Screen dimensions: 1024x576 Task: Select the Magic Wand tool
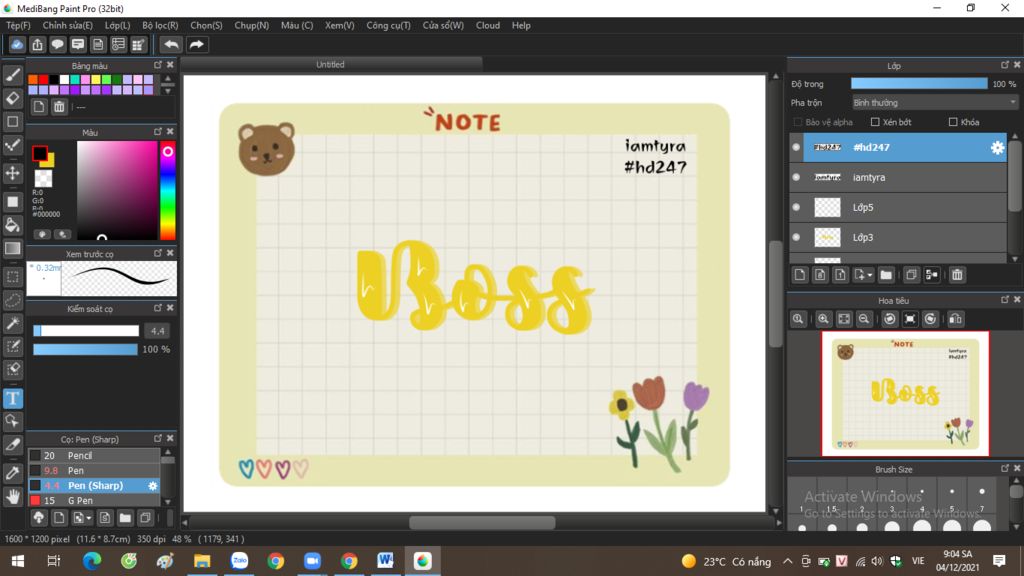click(x=12, y=323)
